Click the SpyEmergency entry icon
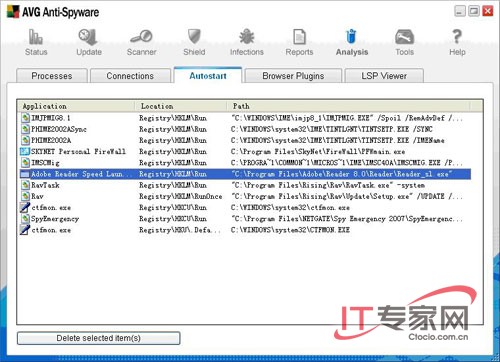Screen dimensions: 500x362 [x=25, y=219]
